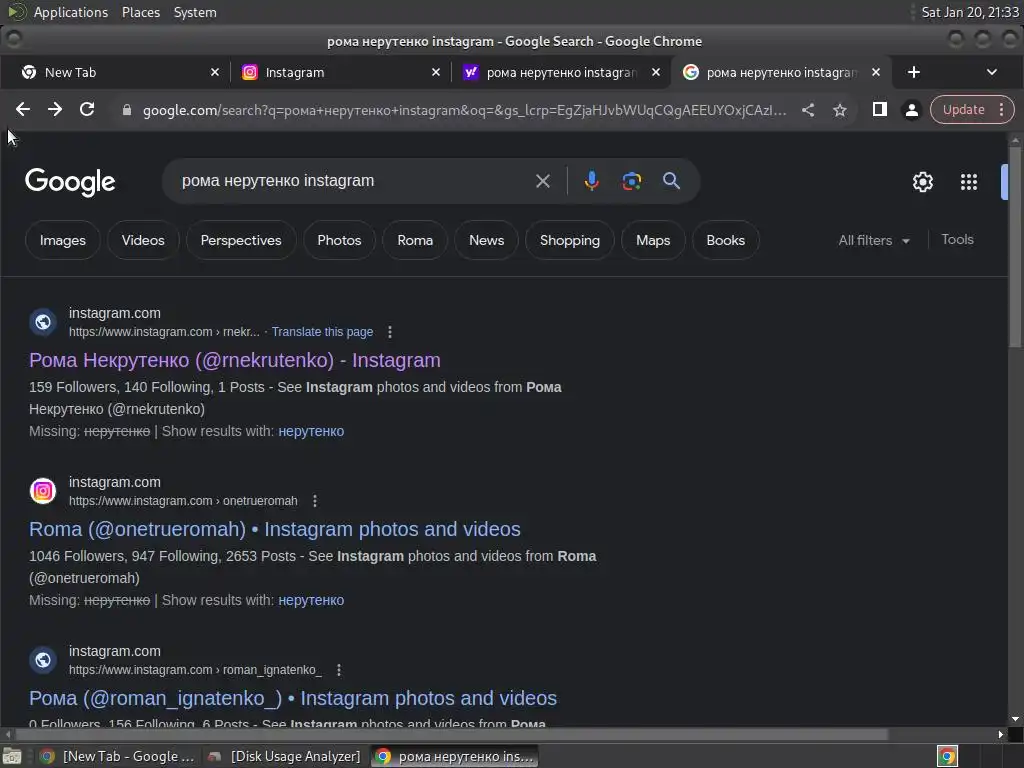Open more options for onetrueromah result
The height and width of the screenshot is (768, 1024).
pos(315,501)
